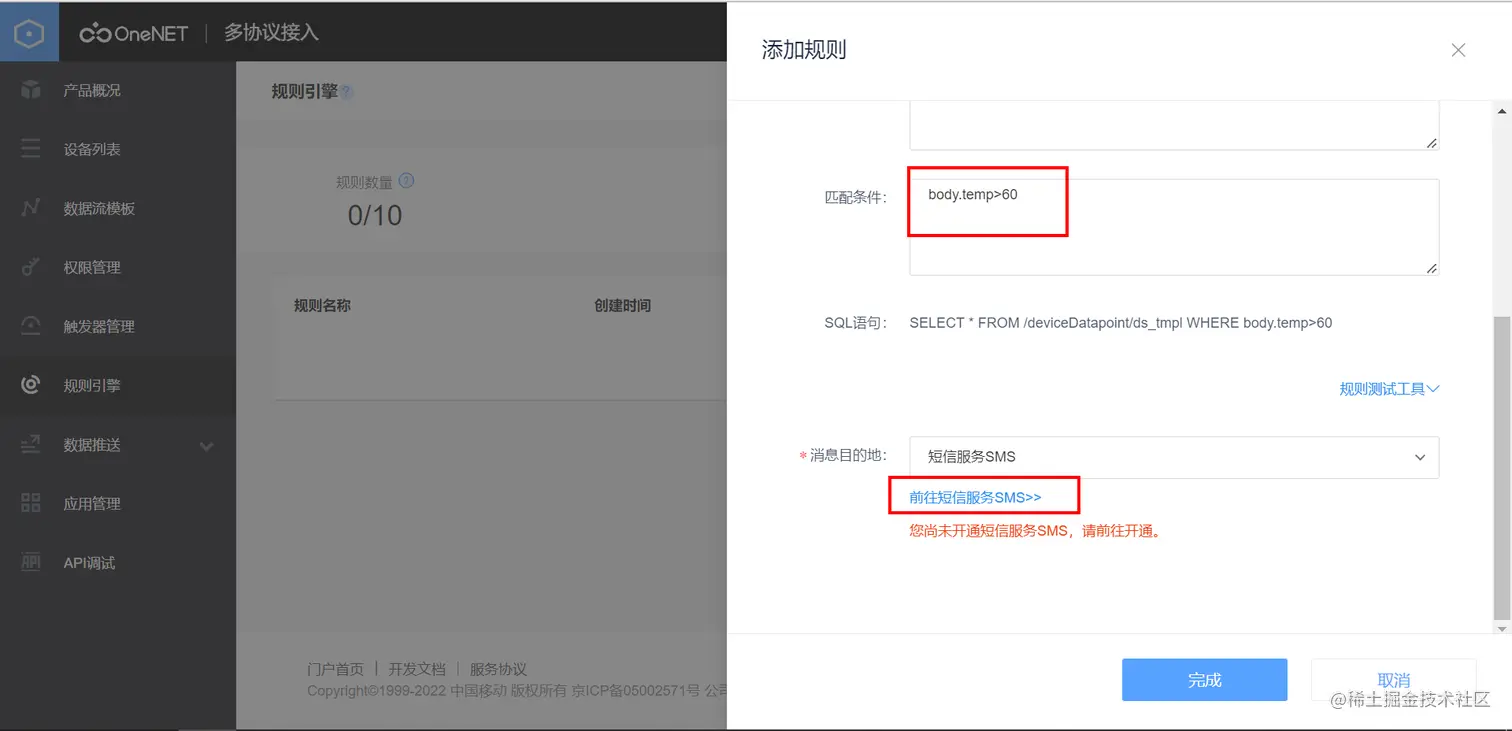Screen dimensions: 1512x731
Task: Open the 门户首页 footer link
Action: point(335,669)
